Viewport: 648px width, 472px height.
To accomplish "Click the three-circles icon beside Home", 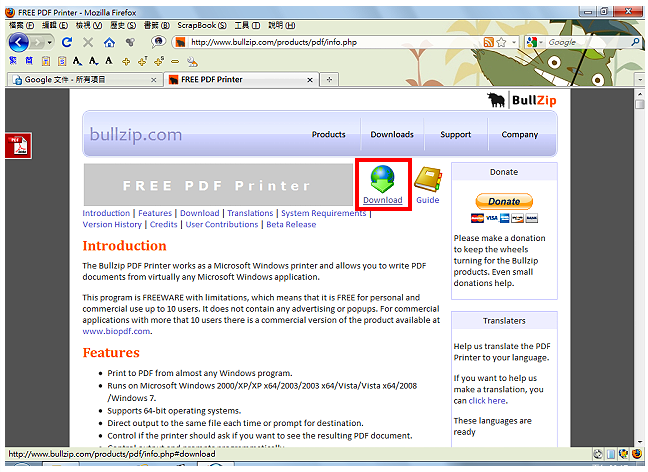I will pyautogui.click(x=131, y=42).
